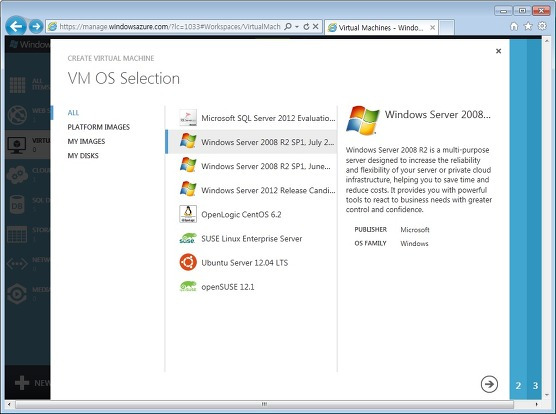Click the SQL Server 2012 Evaluation icon
Viewport: 556px width, 414px height.
click(188, 118)
